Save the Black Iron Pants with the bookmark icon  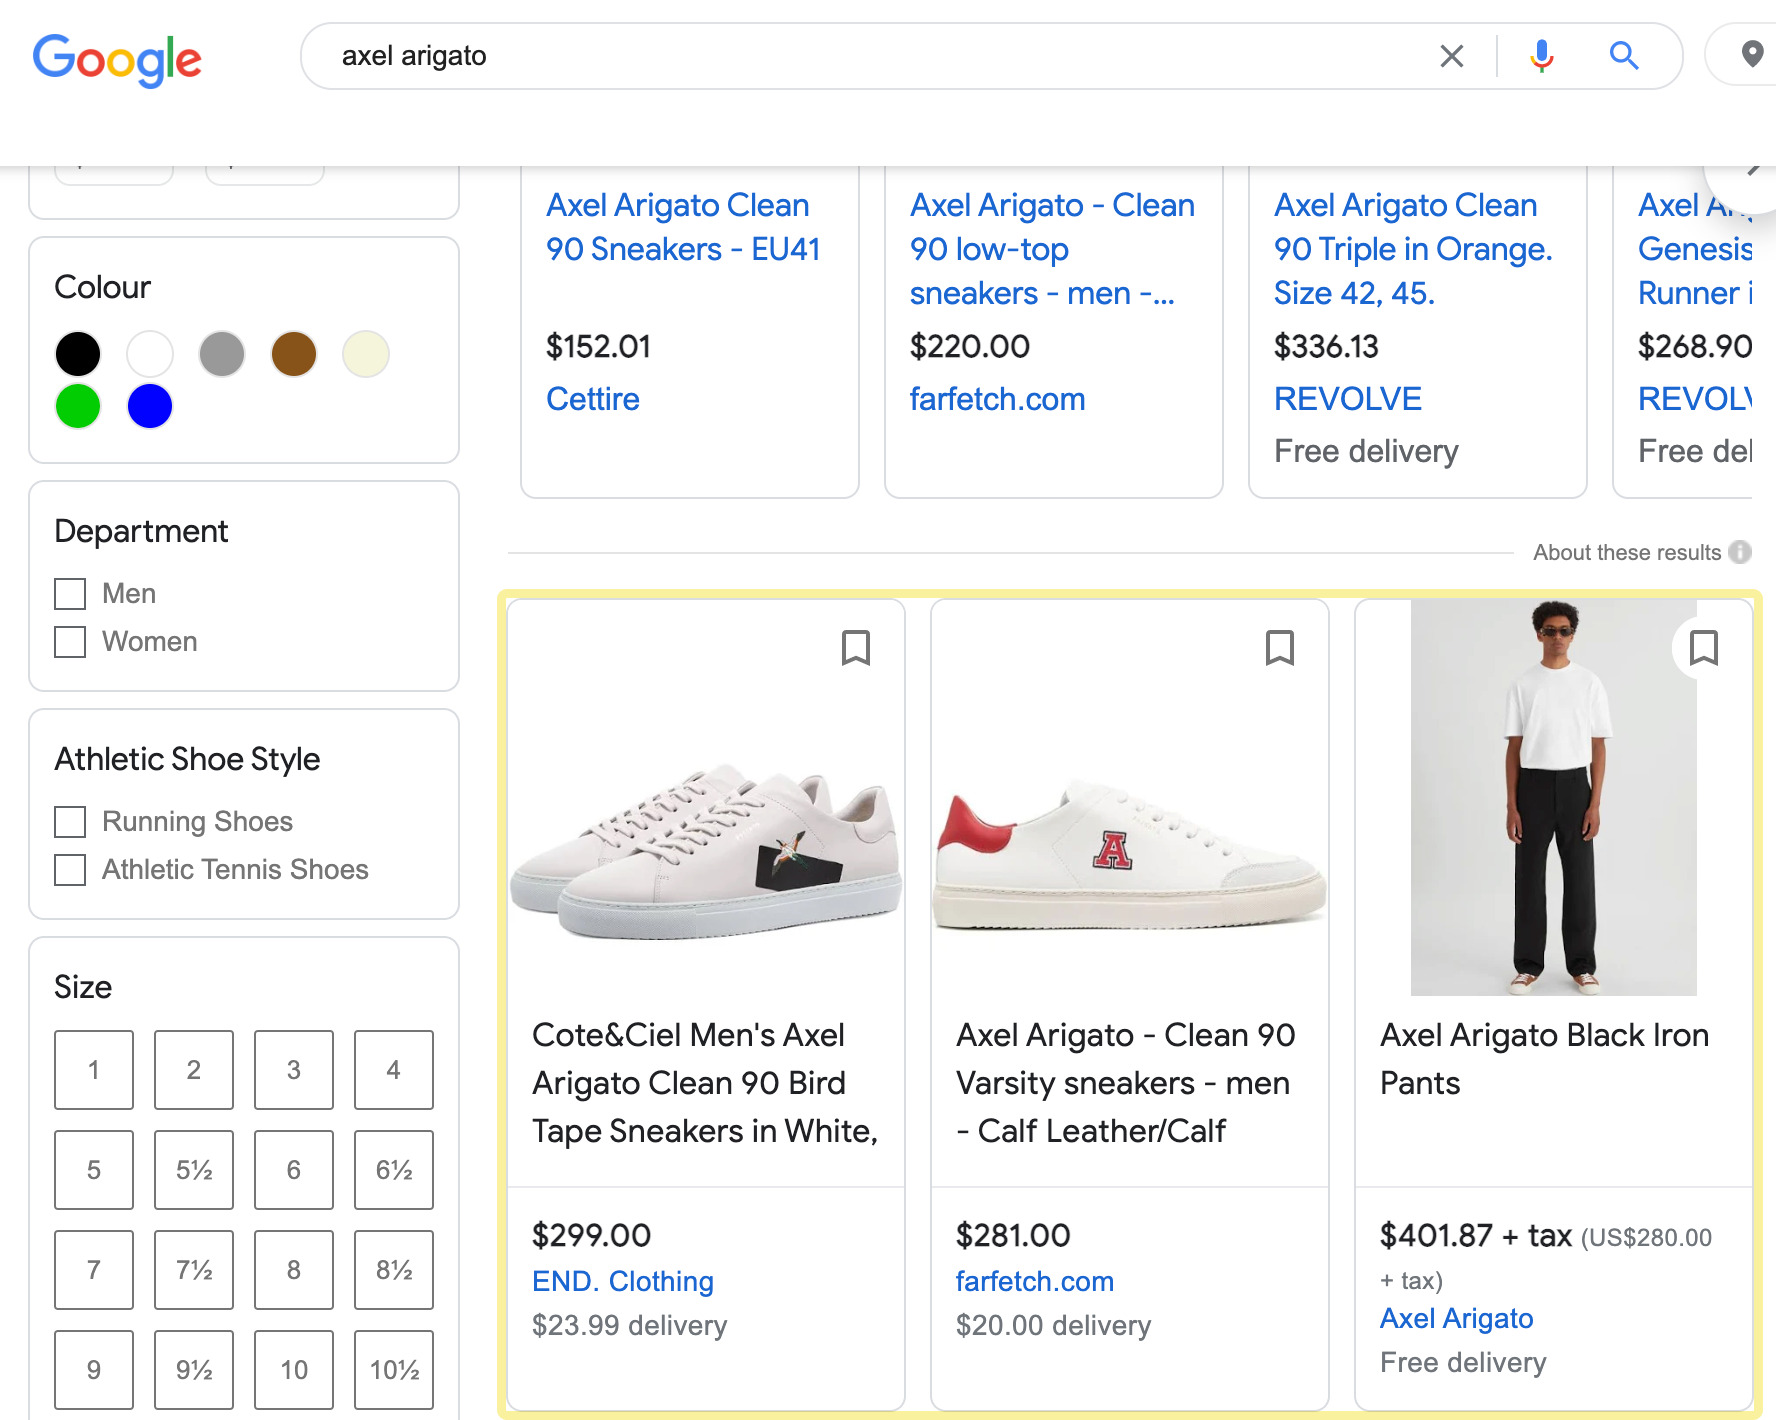coord(1703,648)
